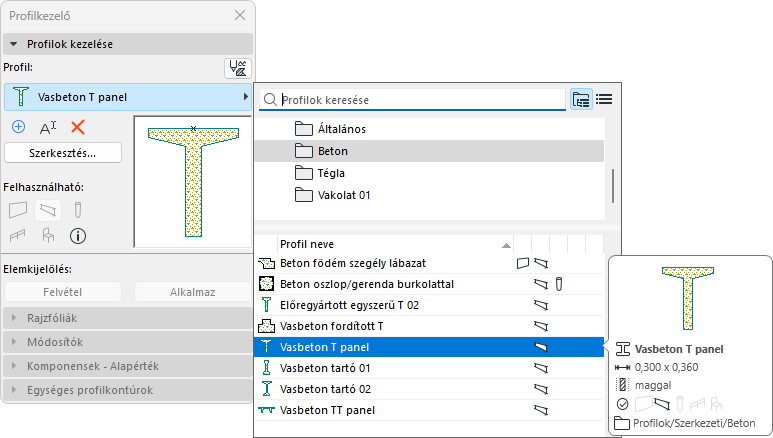Switch to flat list view icon

point(604,99)
